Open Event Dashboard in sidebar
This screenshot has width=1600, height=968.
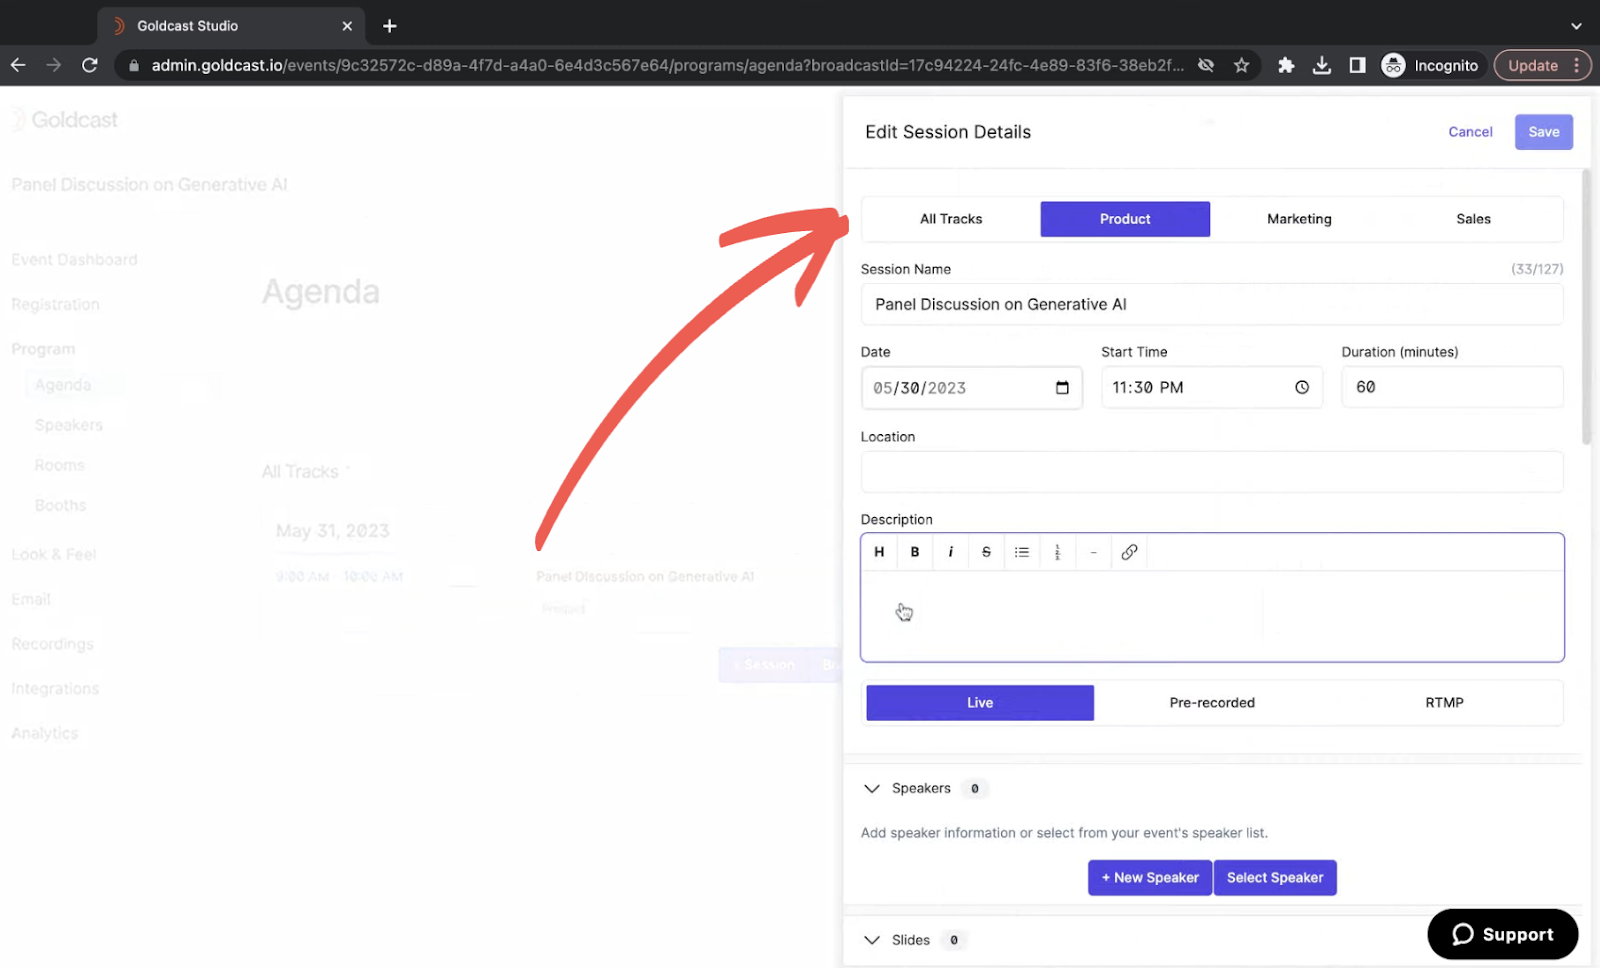(74, 260)
